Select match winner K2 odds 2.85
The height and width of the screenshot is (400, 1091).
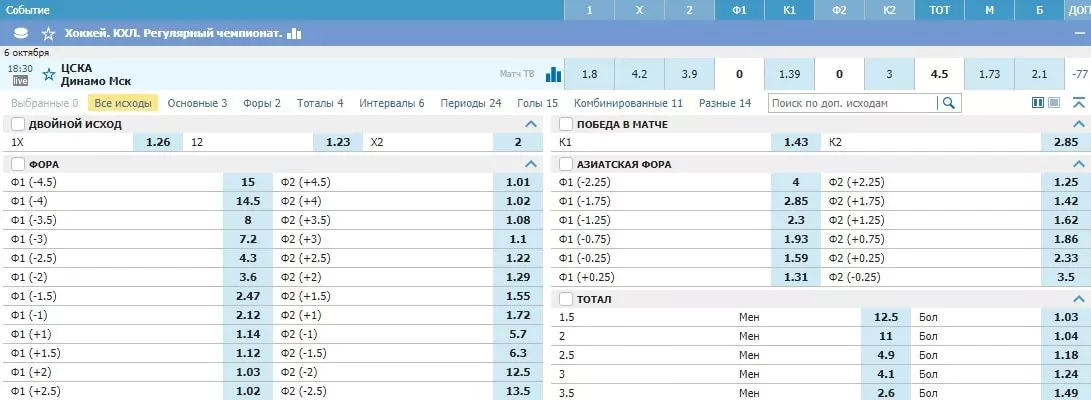pyautogui.click(x=1066, y=142)
